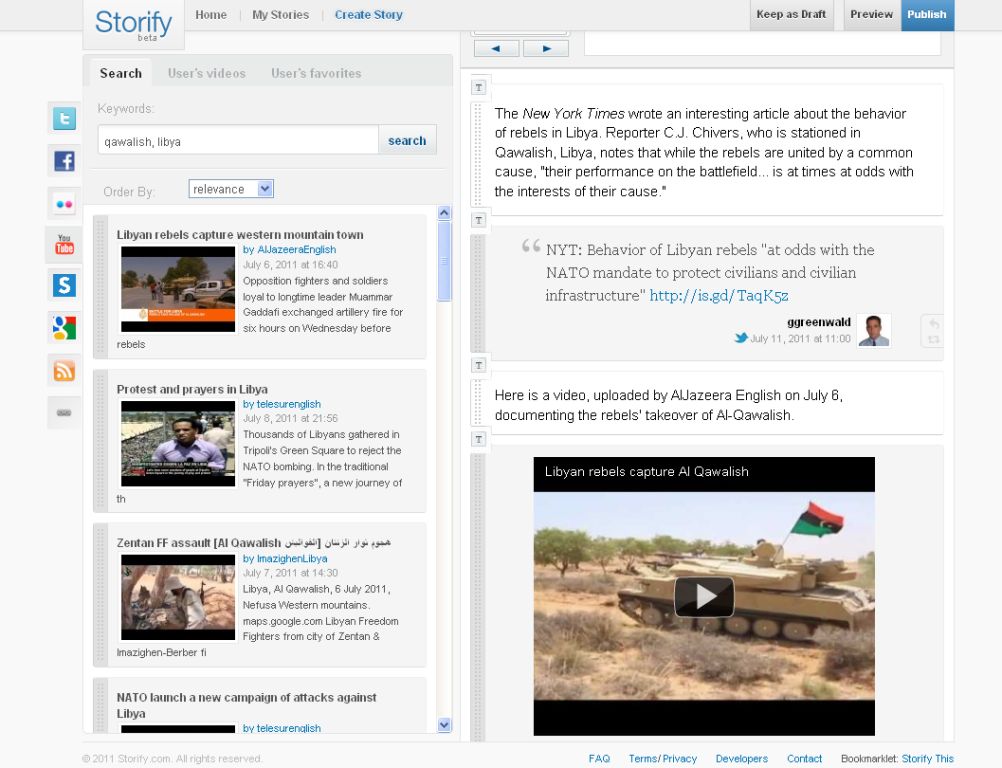Click the keywords input field
The height and width of the screenshot is (768, 1002).
pos(238,140)
